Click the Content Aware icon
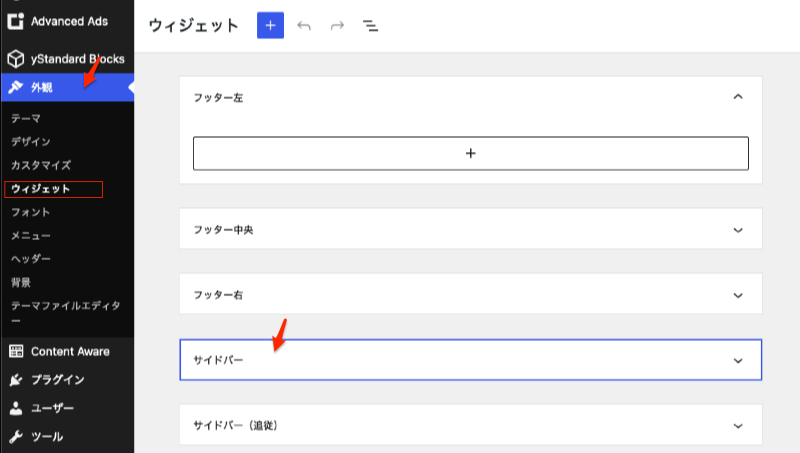The image size is (800, 453). point(16,351)
